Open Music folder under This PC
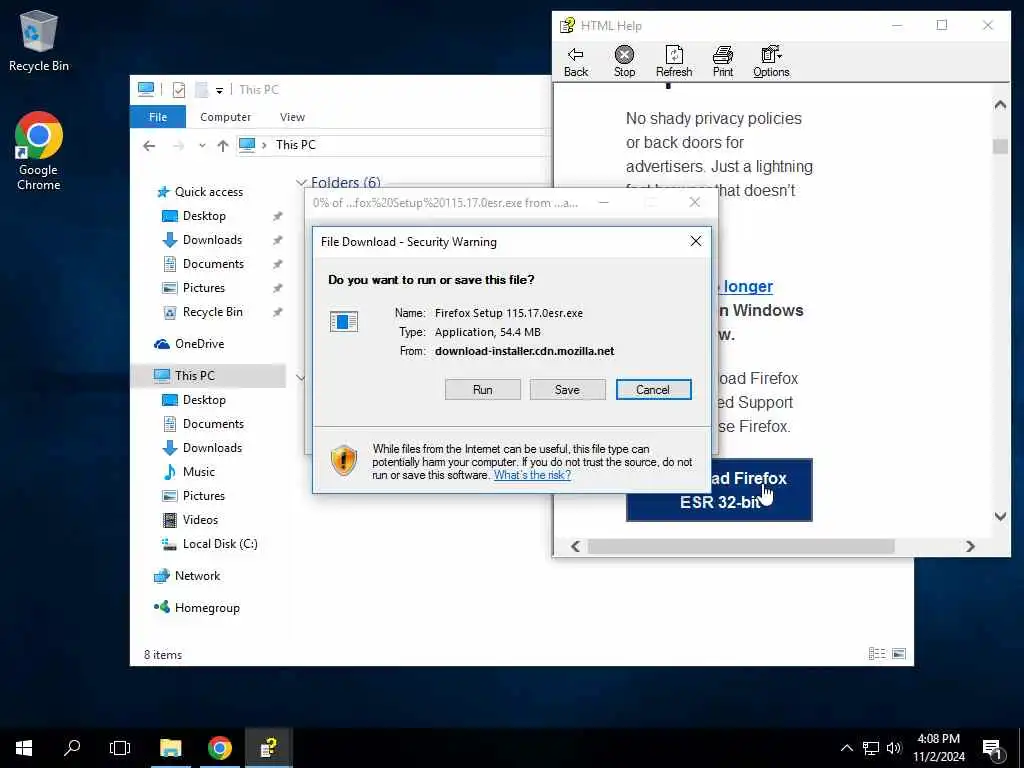This screenshot has width=1024, height=768. (199, 472)
